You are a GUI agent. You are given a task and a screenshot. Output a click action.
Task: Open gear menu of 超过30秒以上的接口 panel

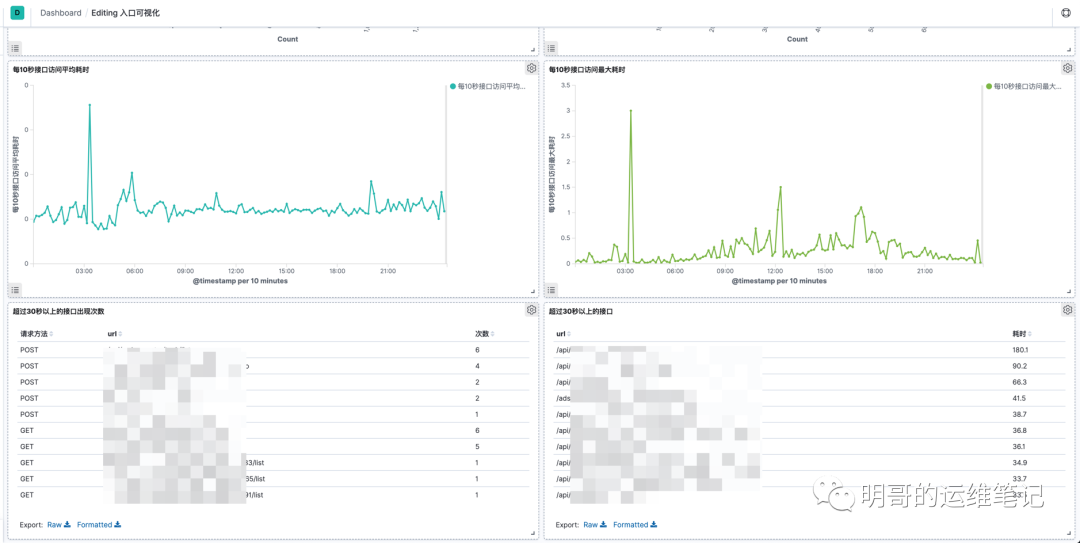click(1067, 310)
